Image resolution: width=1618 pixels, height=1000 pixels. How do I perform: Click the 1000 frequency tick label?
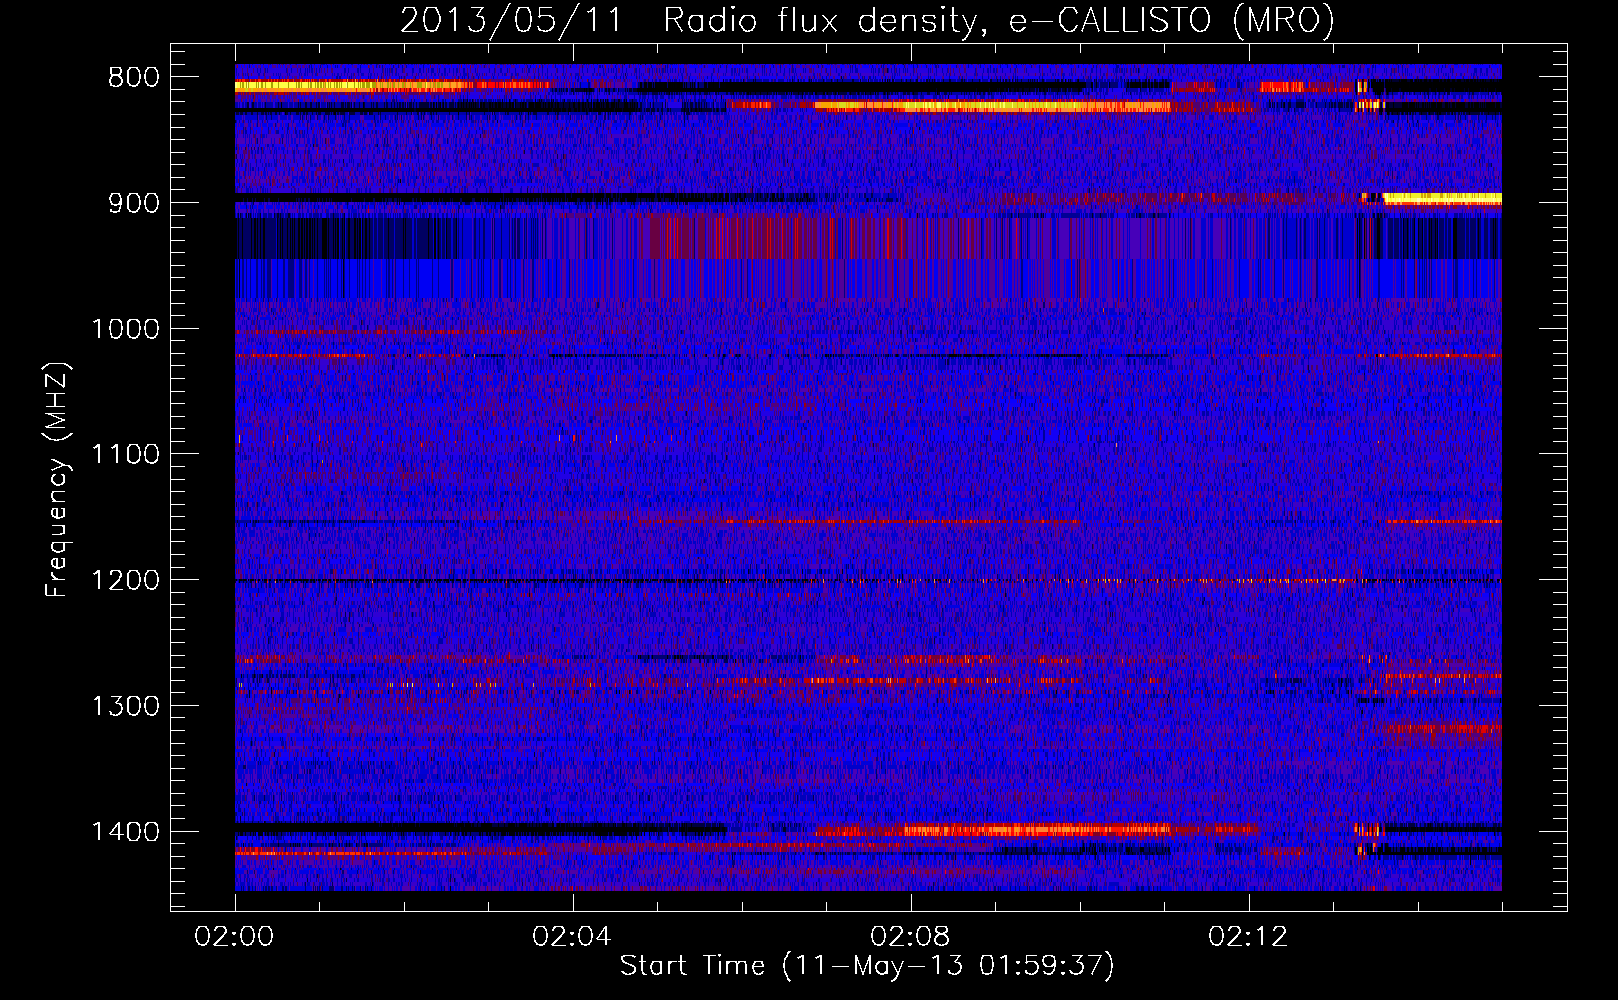click(x=125, y=329)
